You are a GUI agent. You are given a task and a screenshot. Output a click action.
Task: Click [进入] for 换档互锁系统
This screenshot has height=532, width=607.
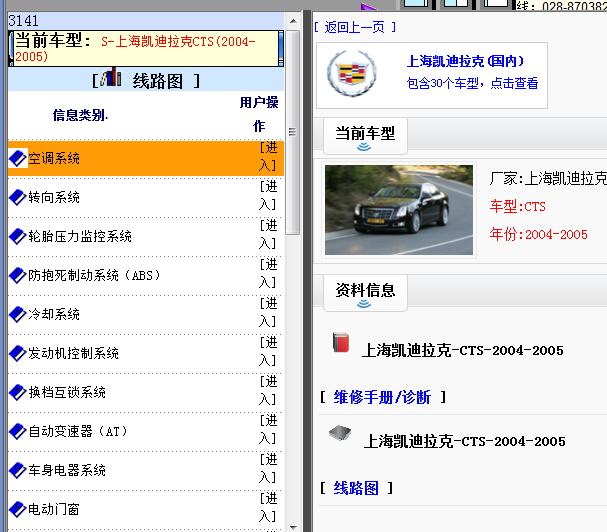point(268,390)
